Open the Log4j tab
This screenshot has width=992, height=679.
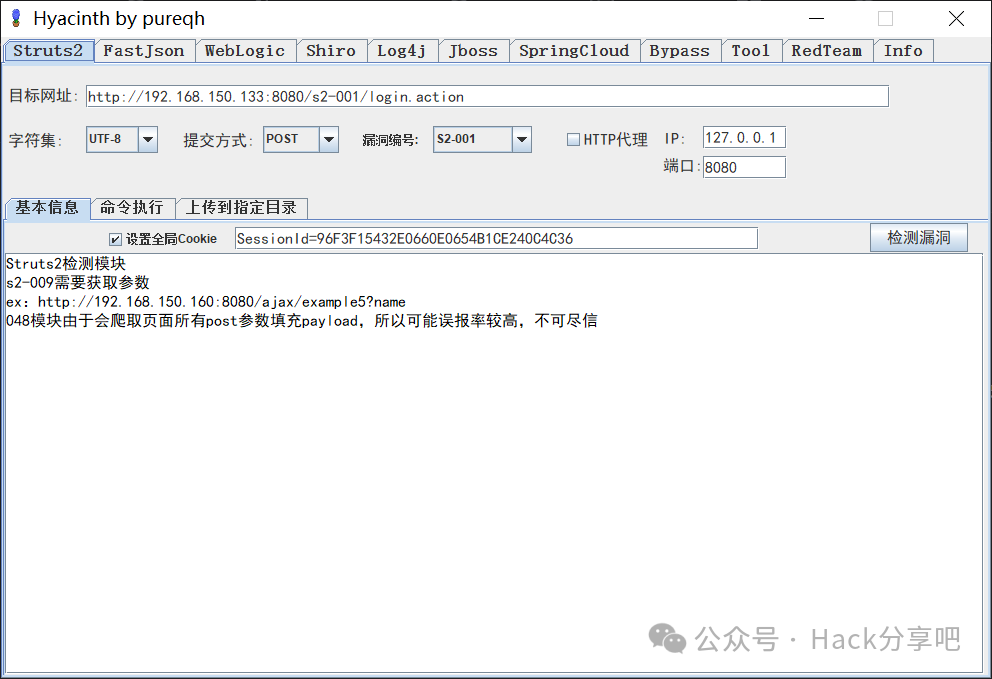click(402, 51)
